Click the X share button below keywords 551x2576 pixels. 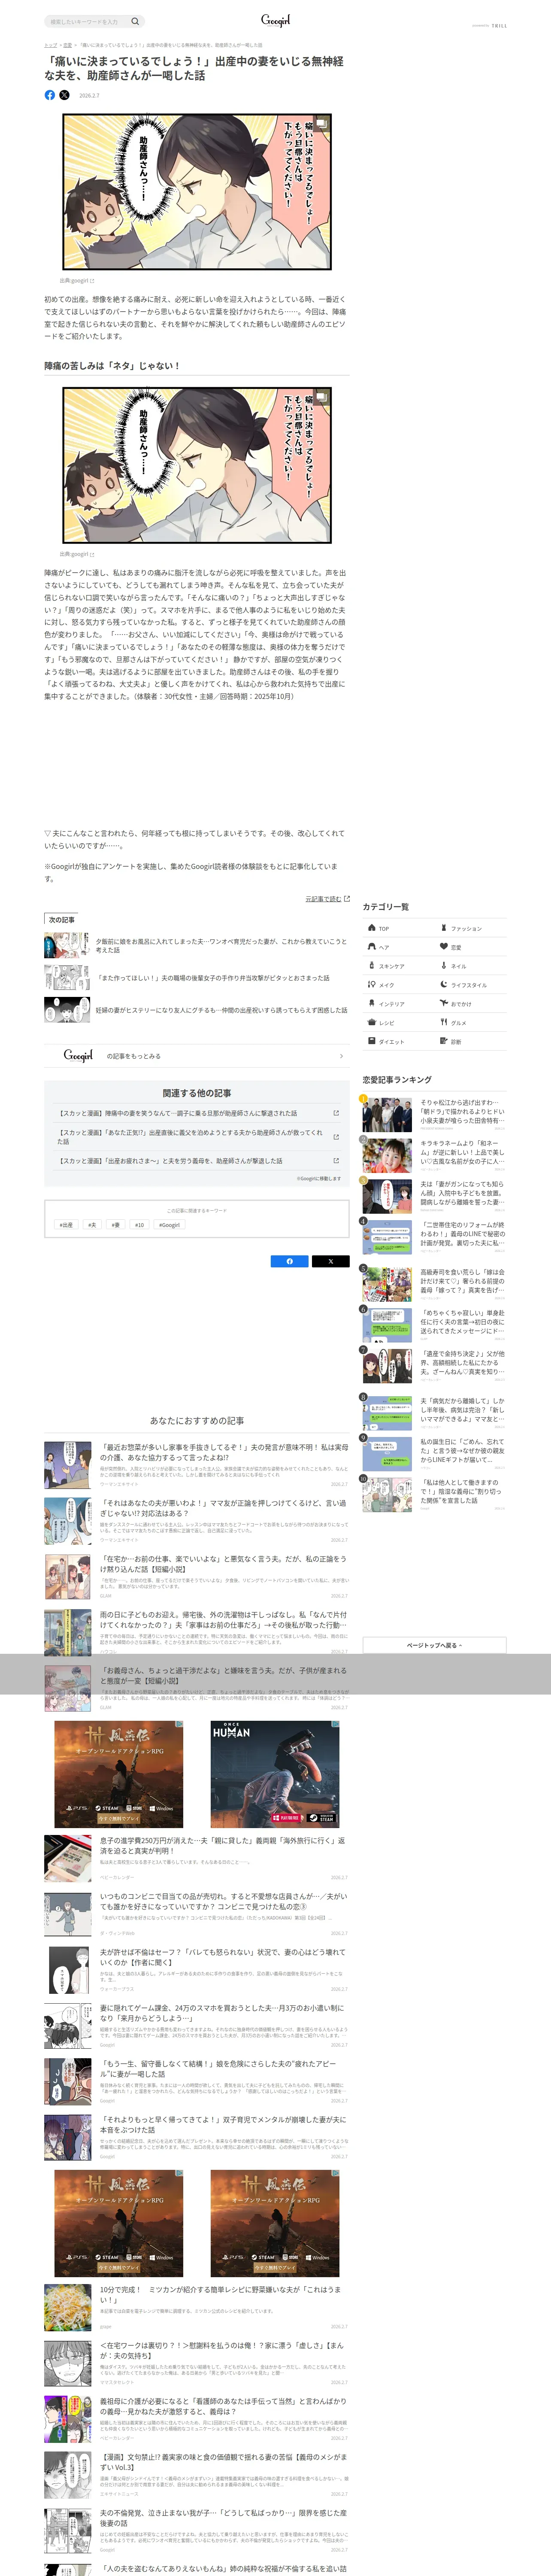coord(331,1261)
